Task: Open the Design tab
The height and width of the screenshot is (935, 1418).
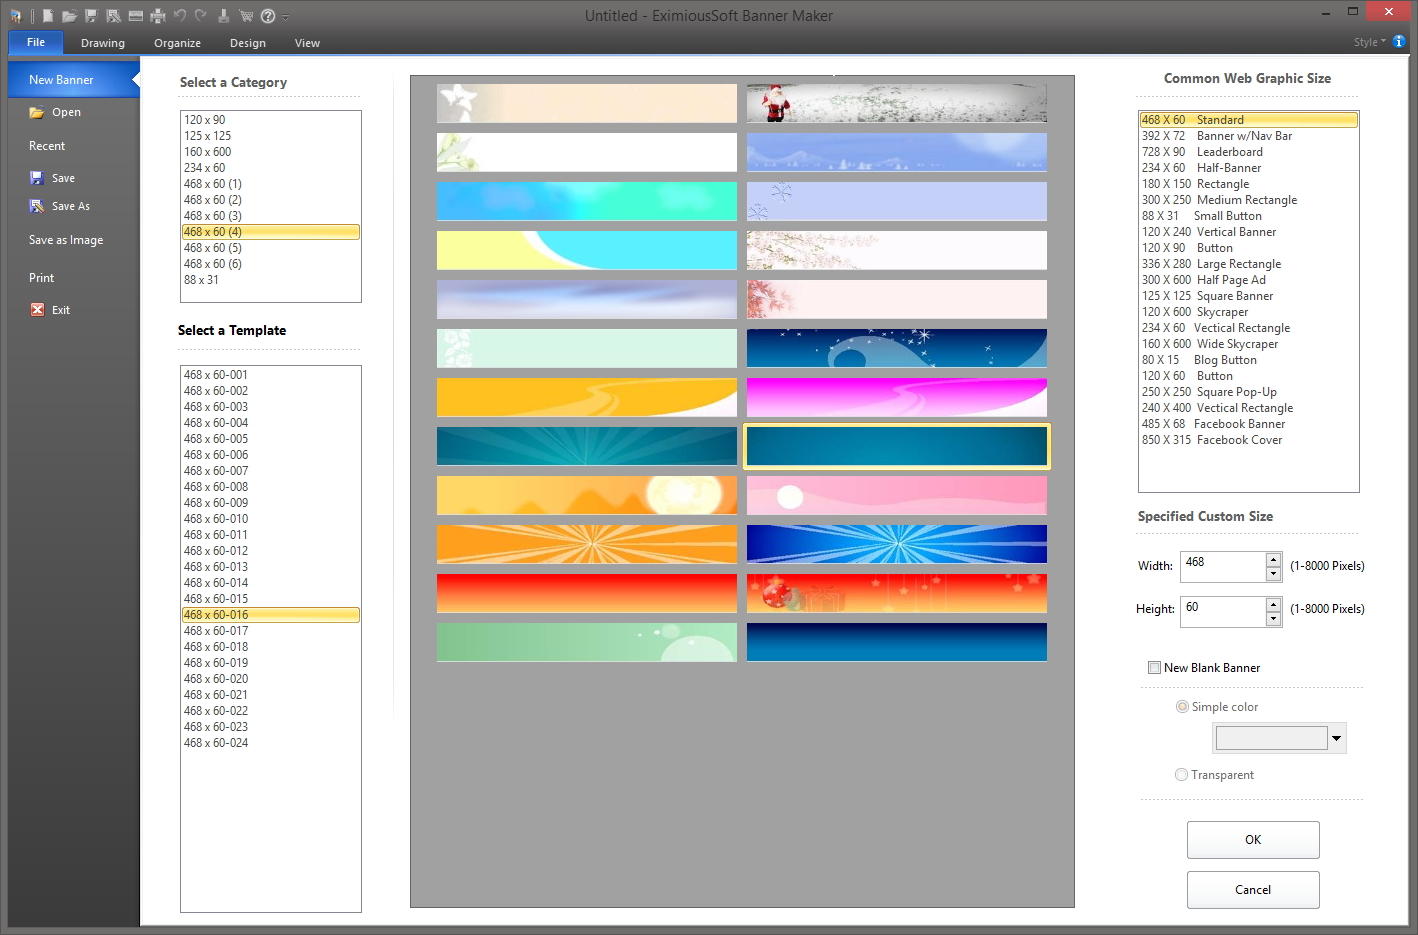Action: pyautogui.click(x=247, y=43)
